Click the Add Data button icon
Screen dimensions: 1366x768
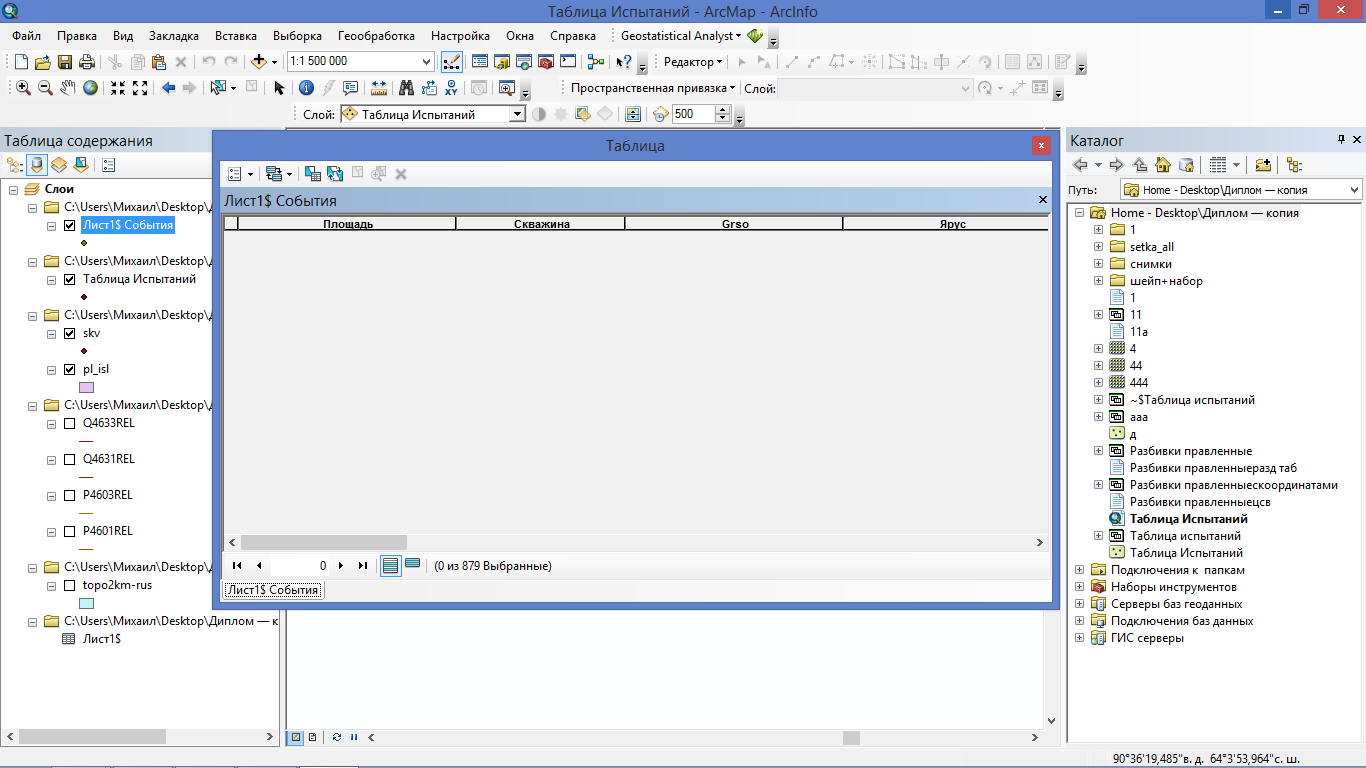pos(259,62)
